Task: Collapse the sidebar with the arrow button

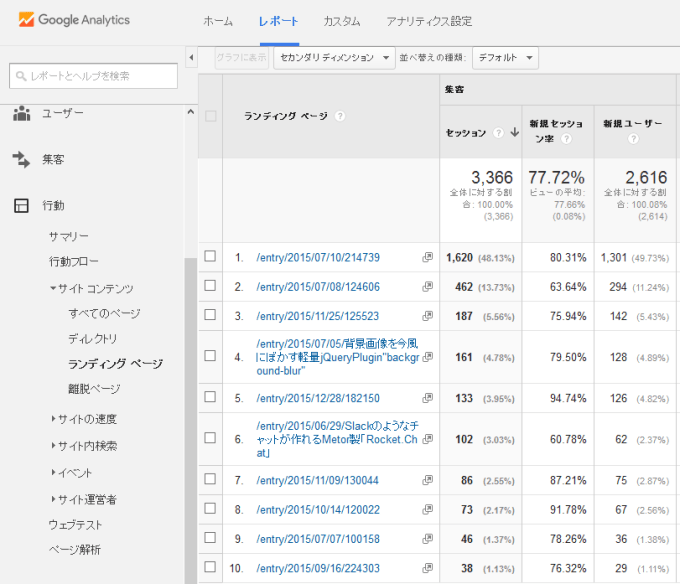Action: (x=192, y=57)
